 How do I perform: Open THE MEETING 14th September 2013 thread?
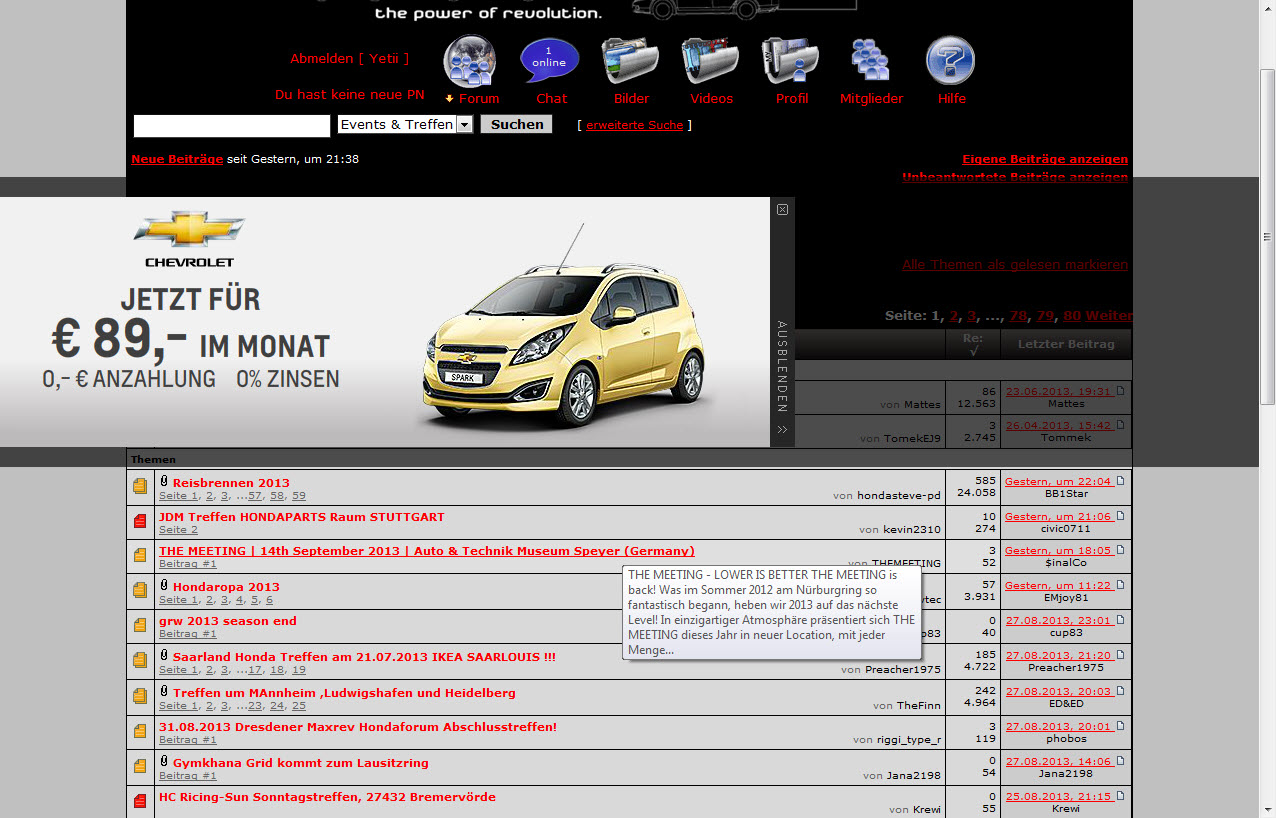[x=427, y=551]
